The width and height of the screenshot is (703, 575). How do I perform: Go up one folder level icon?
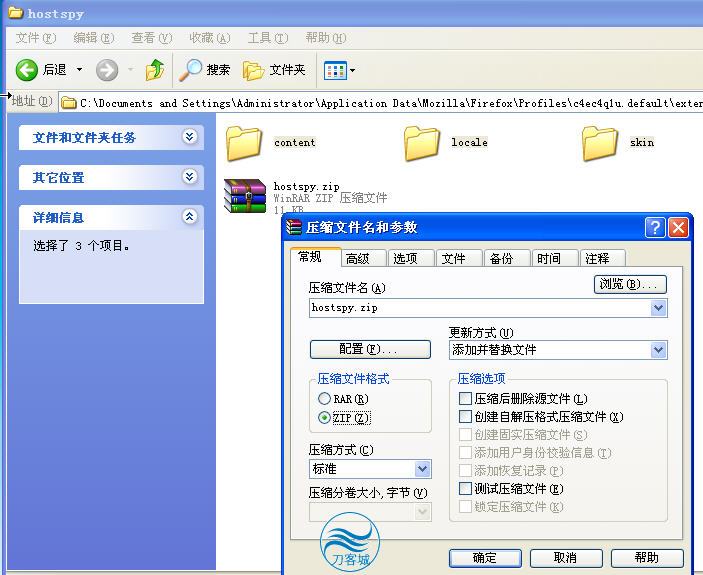pos(155,70)
